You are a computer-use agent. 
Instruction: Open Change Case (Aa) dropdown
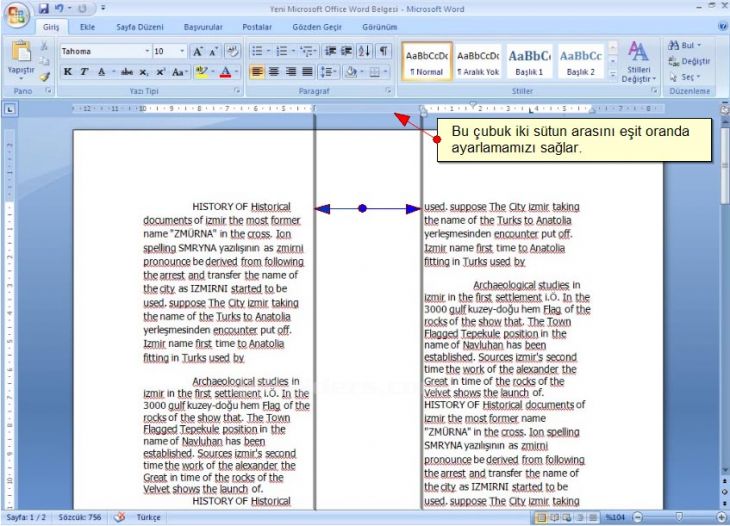click(179, 72)
